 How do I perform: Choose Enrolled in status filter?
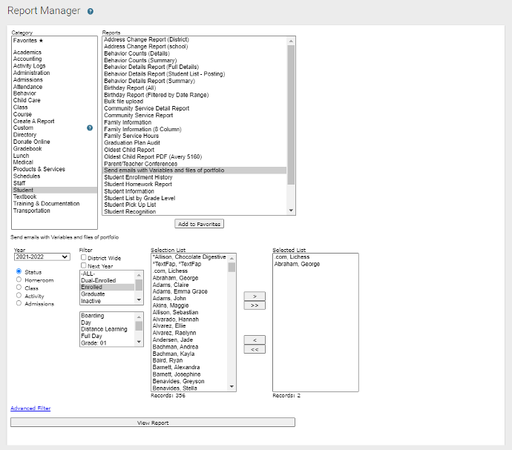[107, 287]
